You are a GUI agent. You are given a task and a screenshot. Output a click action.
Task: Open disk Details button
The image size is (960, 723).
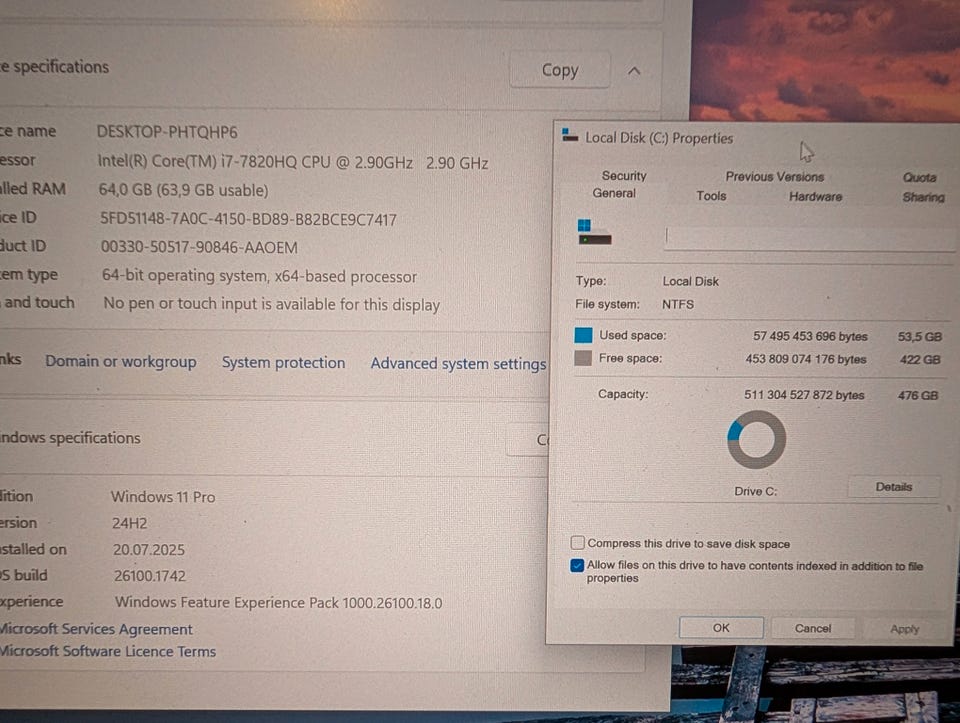pyautogui.click(x=893, y=487)
